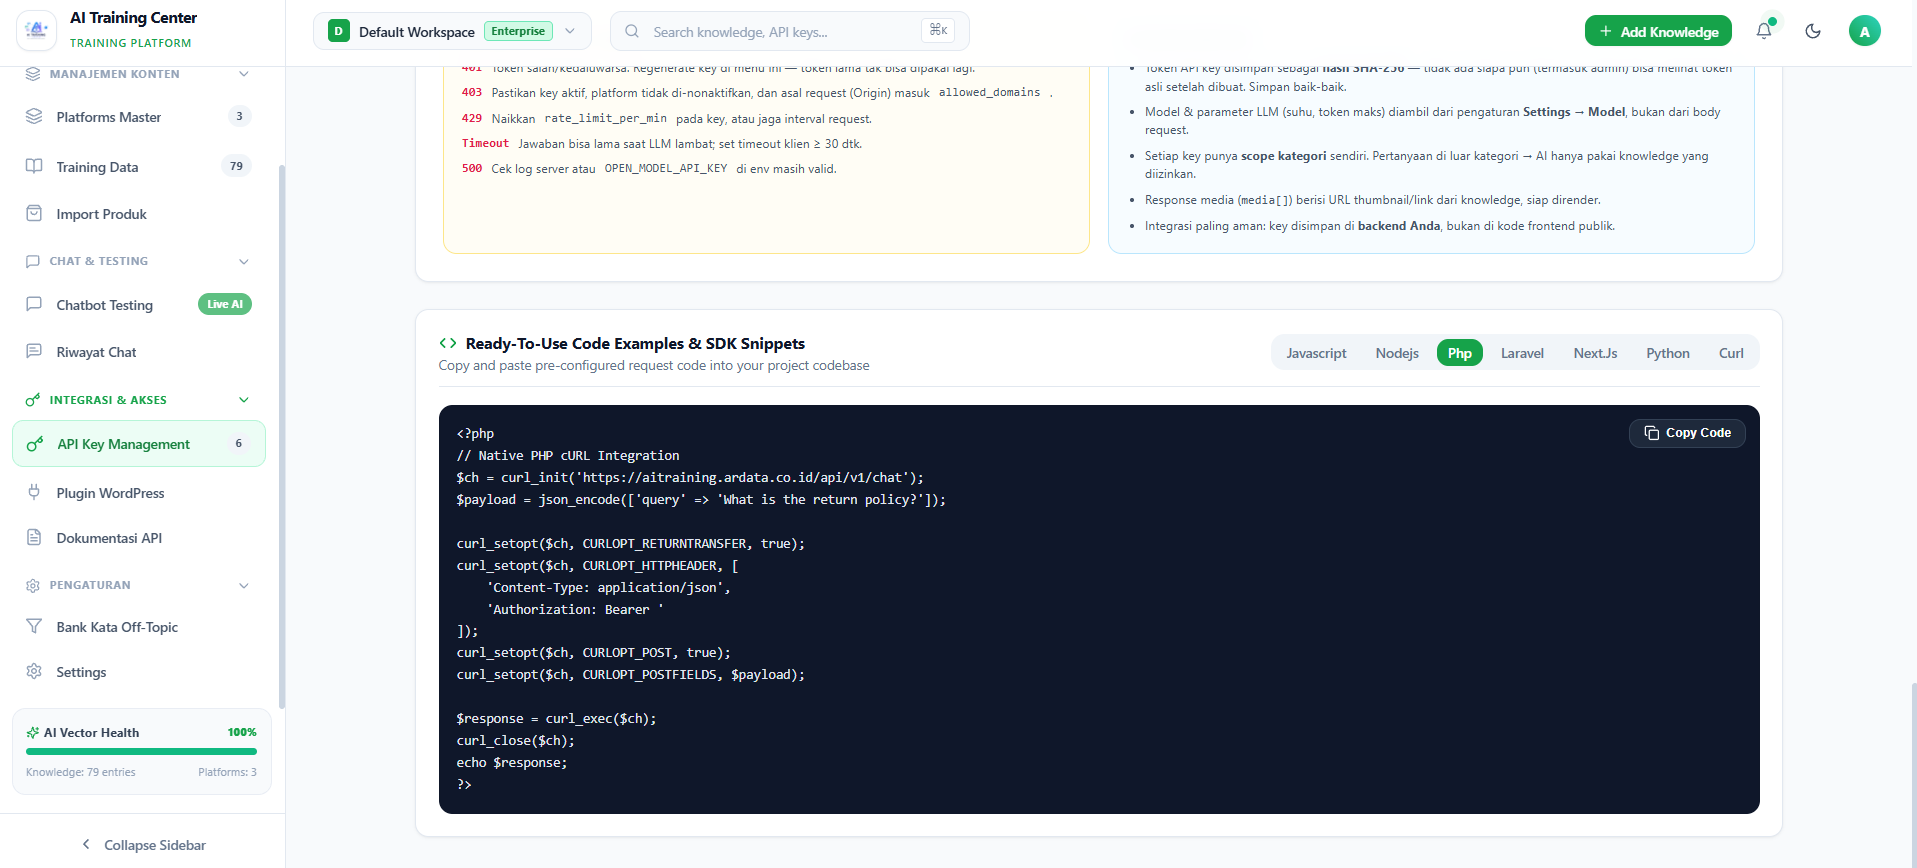Open the Training Data sidebar item
1917x868 pixels.
click(x=139, y=166)
